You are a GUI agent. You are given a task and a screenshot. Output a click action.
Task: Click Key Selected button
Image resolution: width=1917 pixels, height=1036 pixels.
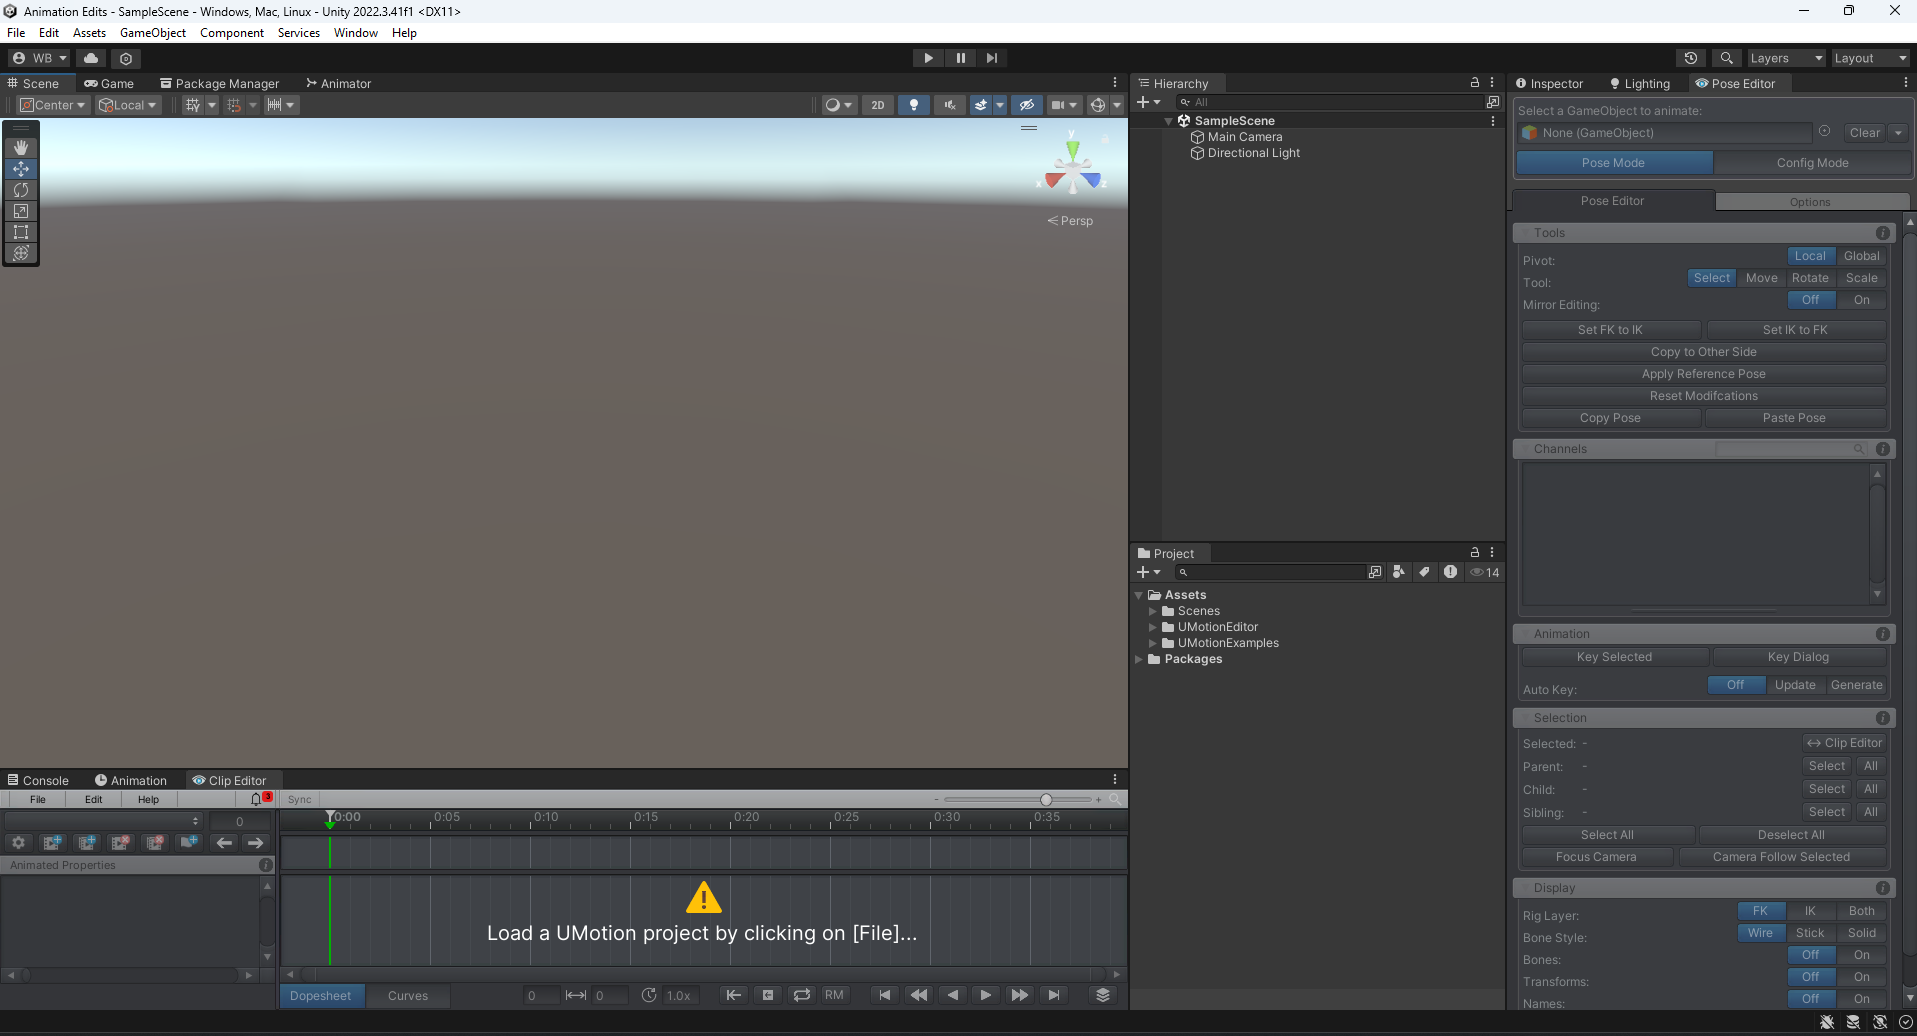coord(1614,657)
